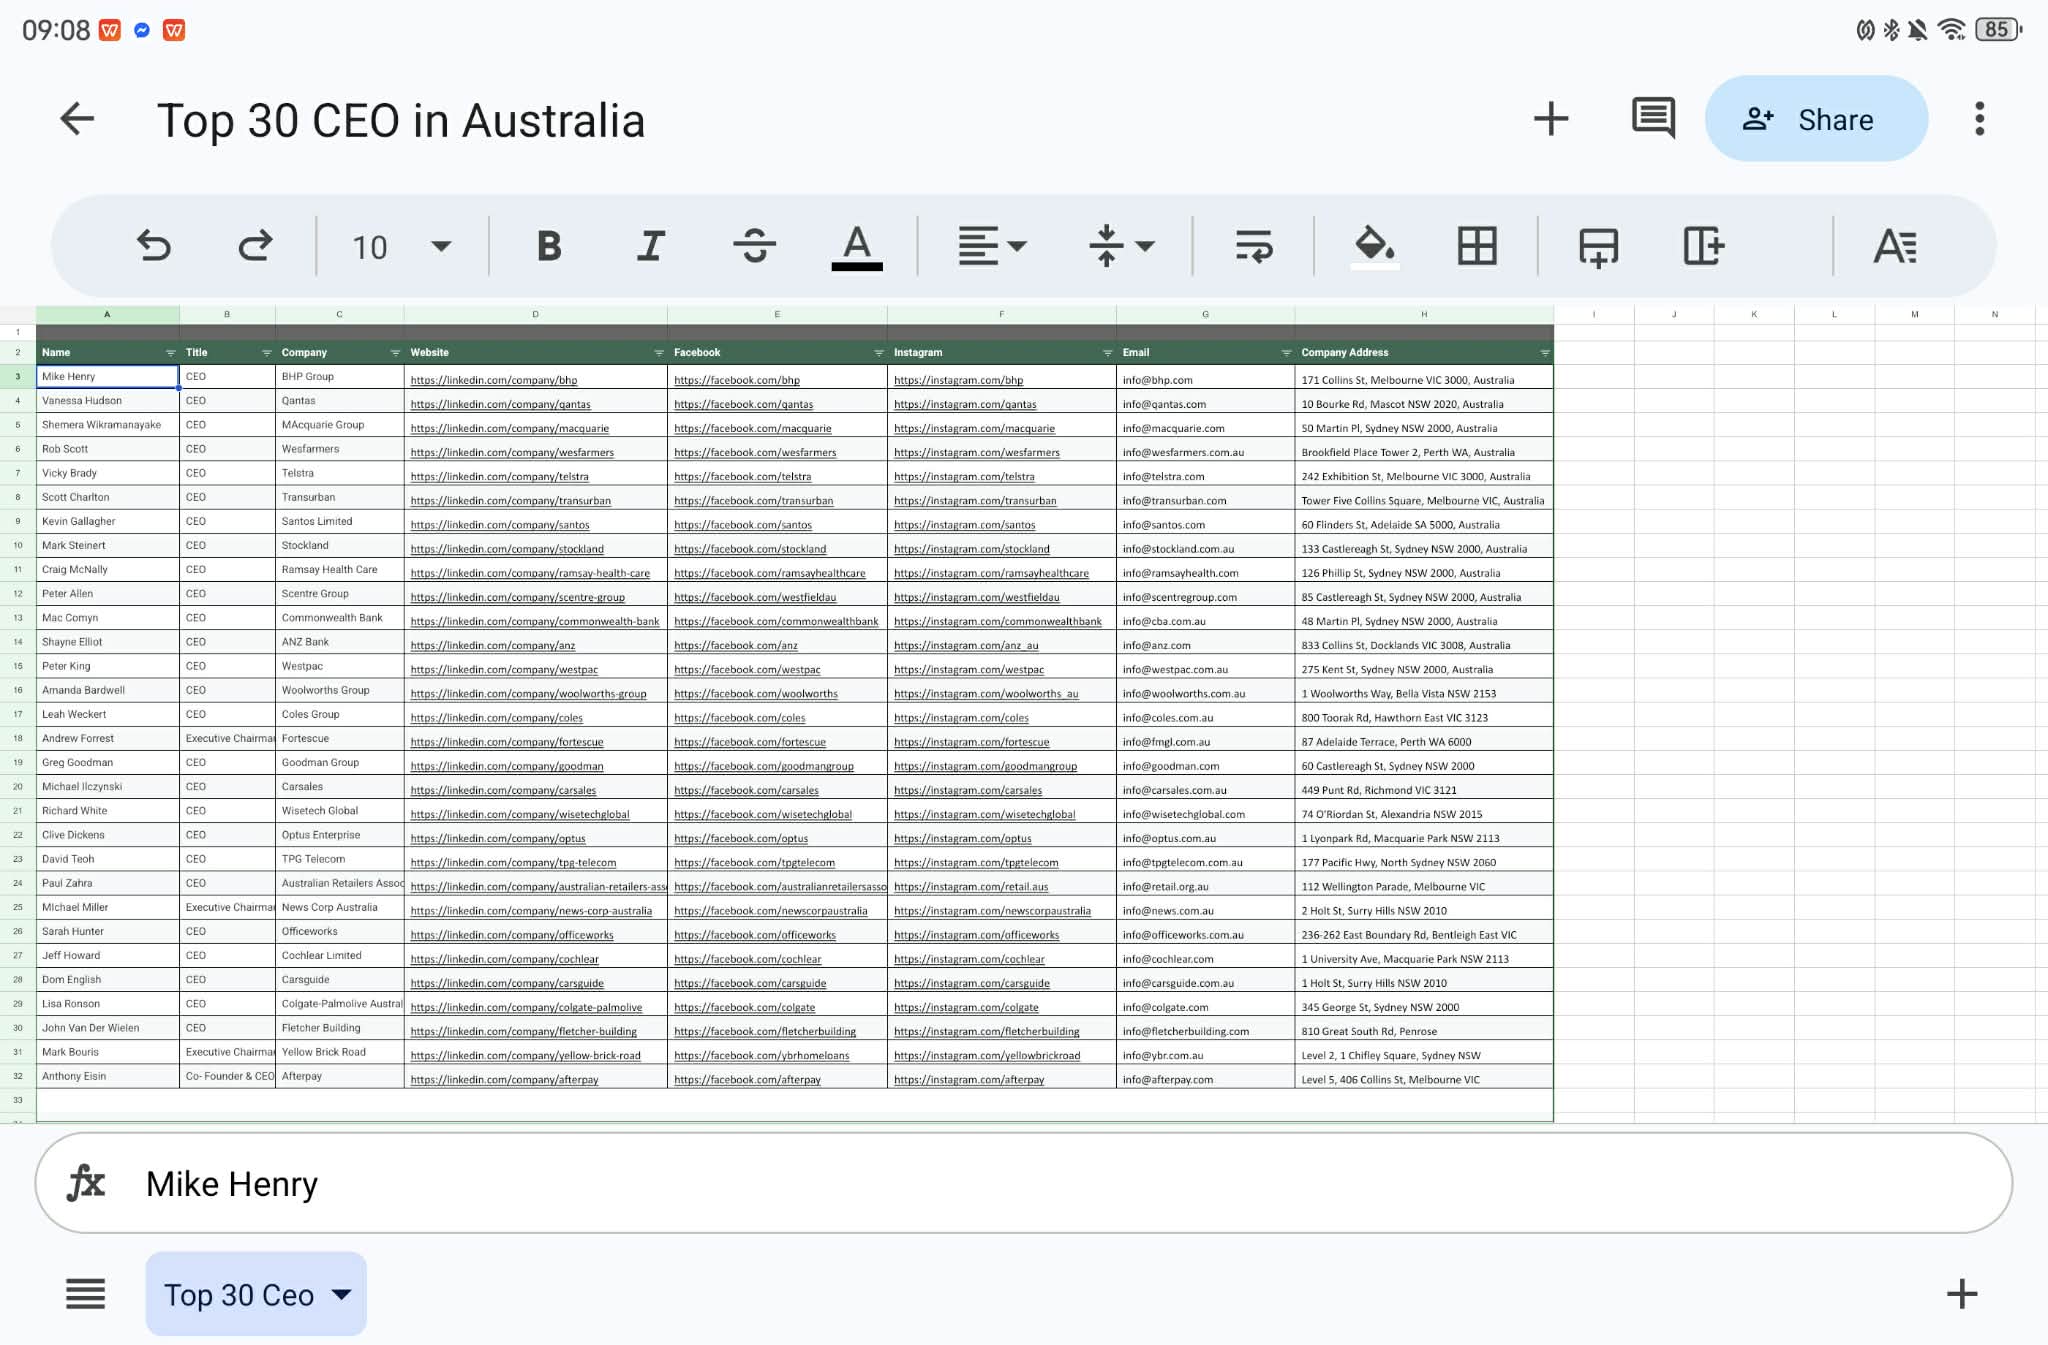The width and height of the screenshot is (2048, 1345).
Task: Open the Telstra Instagram link
Action: coord(964,477)
